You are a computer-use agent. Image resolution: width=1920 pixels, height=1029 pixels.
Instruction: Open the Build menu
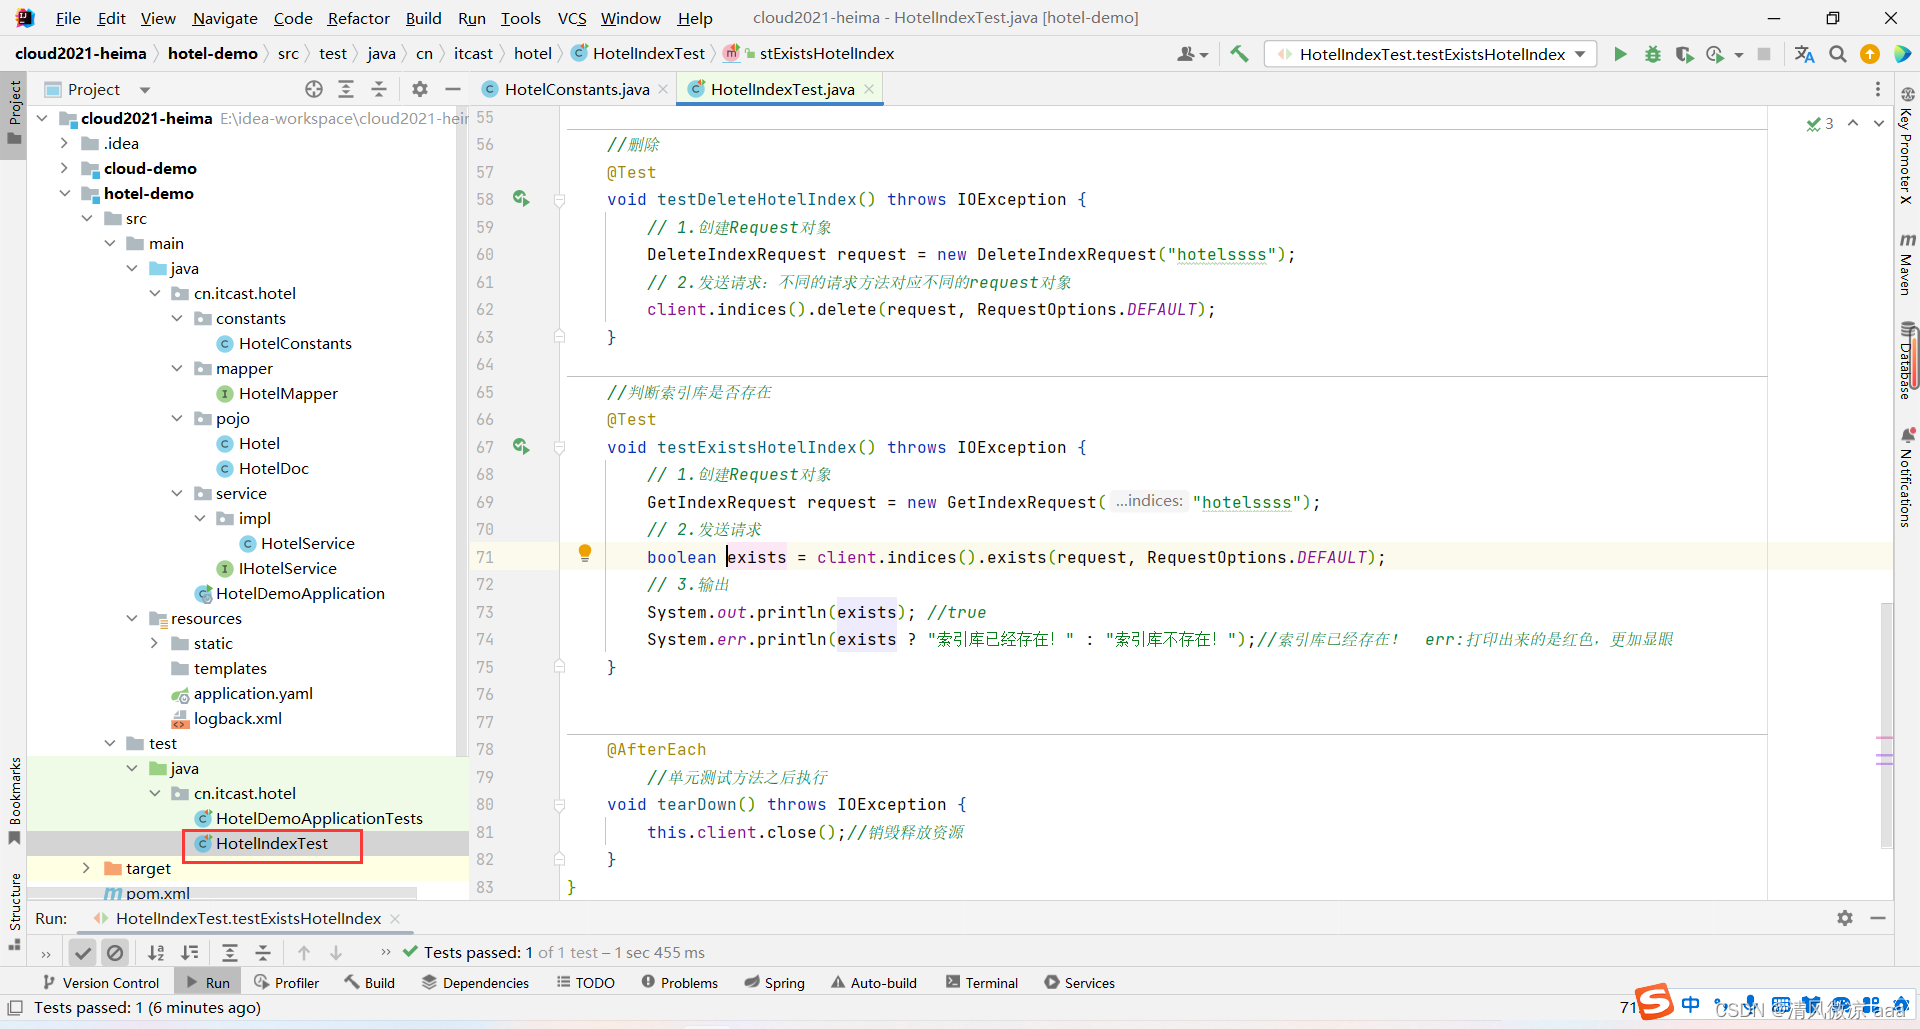(x=423, y=18)
